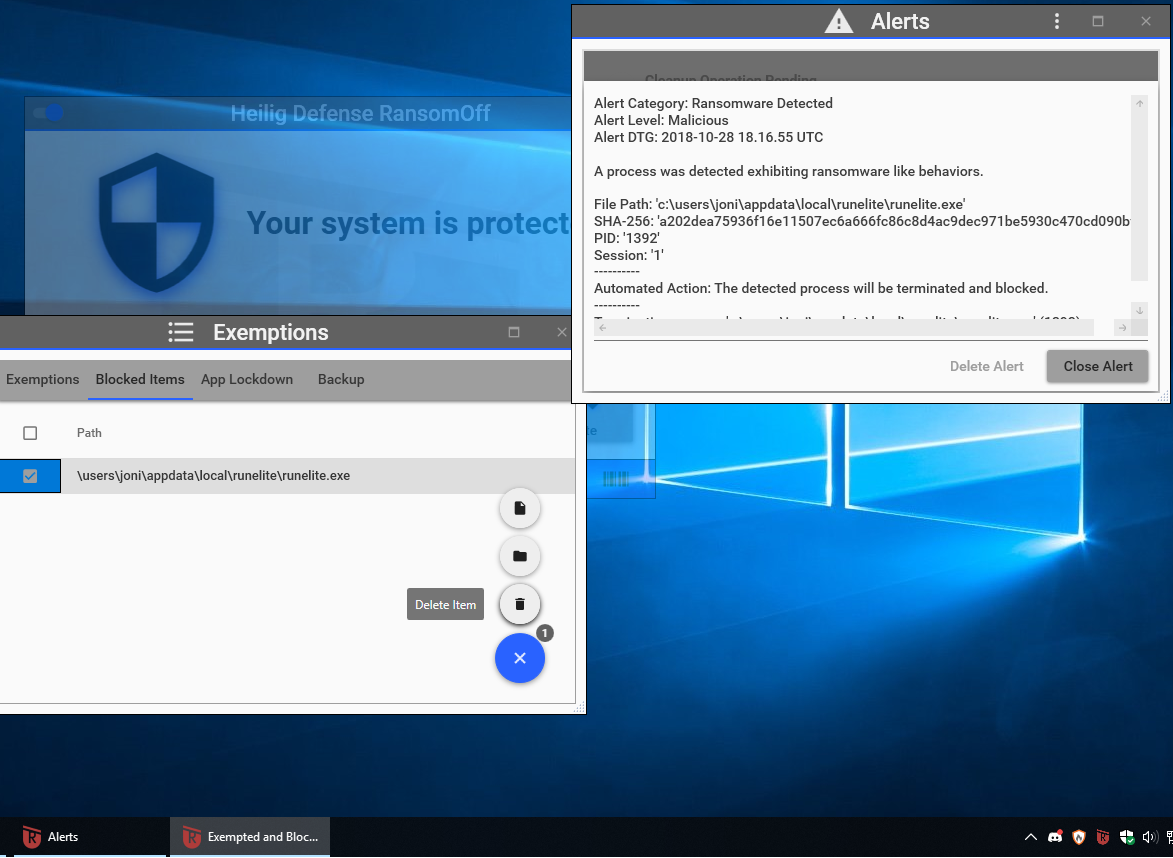Click the alert horizontal scroll right arrow

pos(1122,328)
